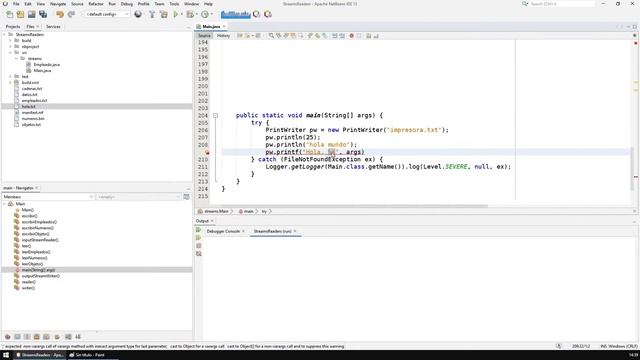
Task: Click the error hint icon on line 209
Action: pyautogui.click(x=207, y=152)
